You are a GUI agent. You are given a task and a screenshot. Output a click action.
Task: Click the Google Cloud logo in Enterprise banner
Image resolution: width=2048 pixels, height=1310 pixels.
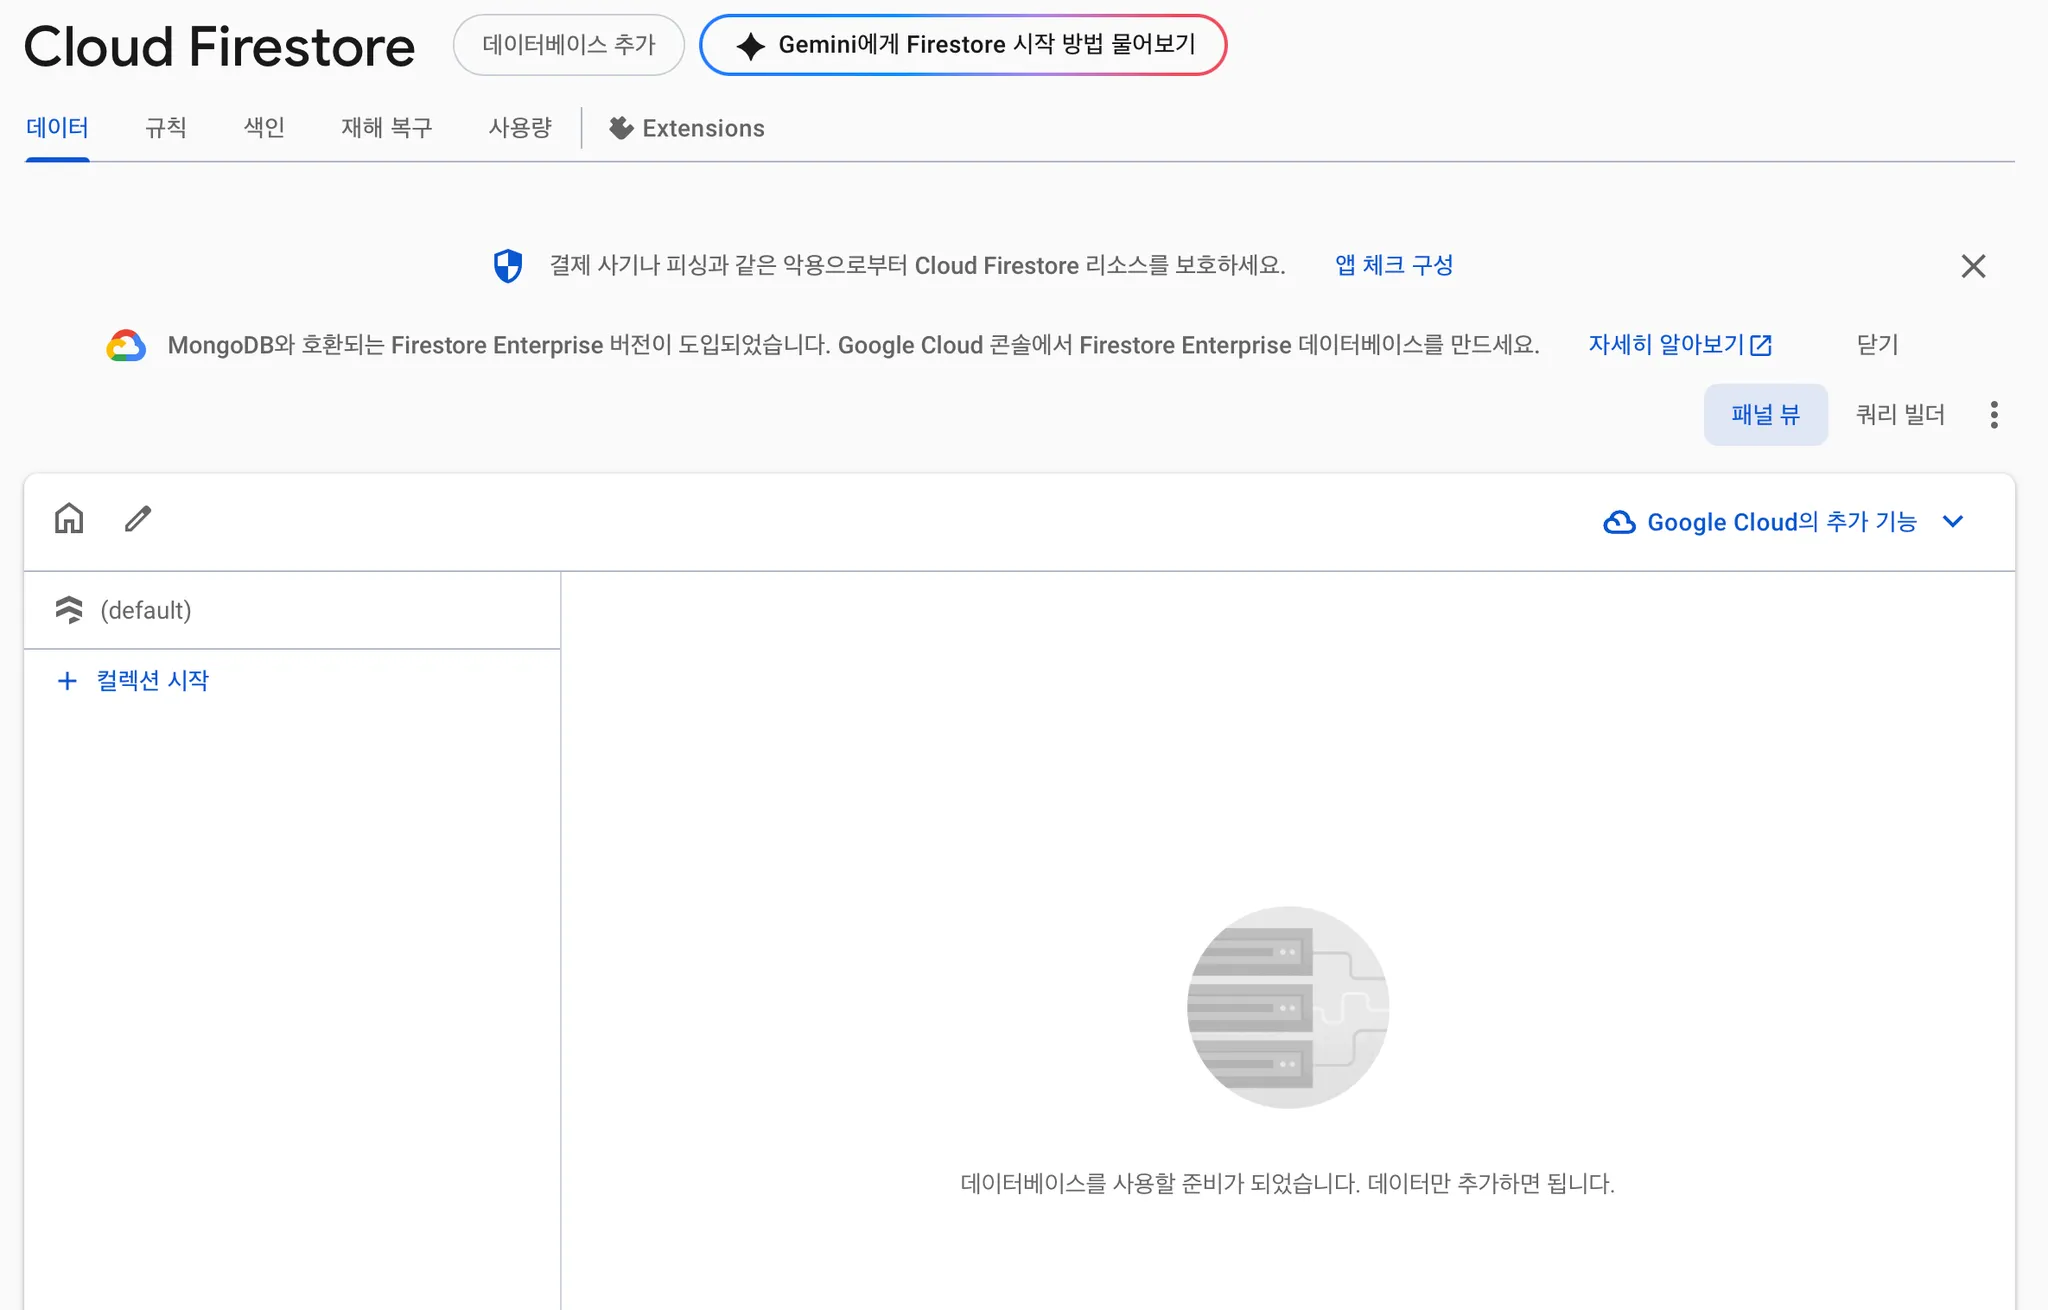click(126, 346)
